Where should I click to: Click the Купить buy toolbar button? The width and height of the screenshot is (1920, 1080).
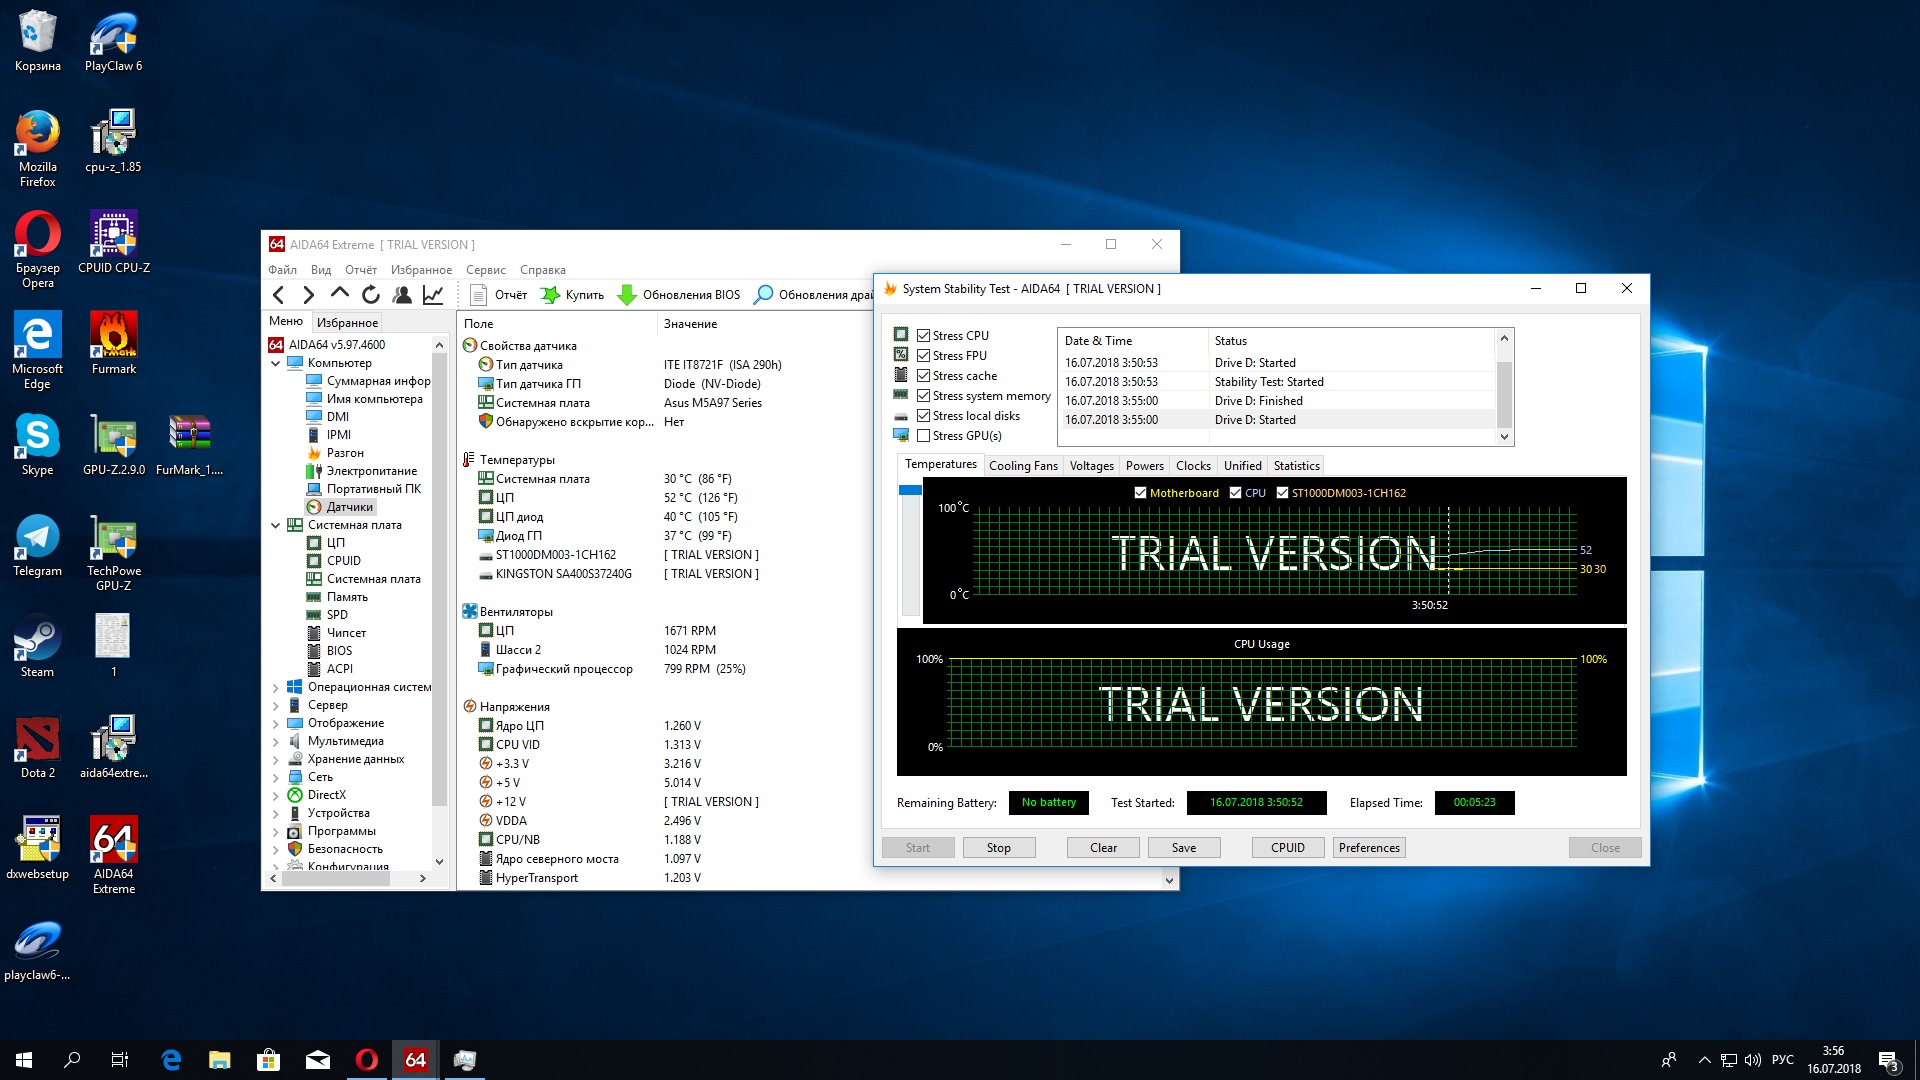[x=573, y=295]
